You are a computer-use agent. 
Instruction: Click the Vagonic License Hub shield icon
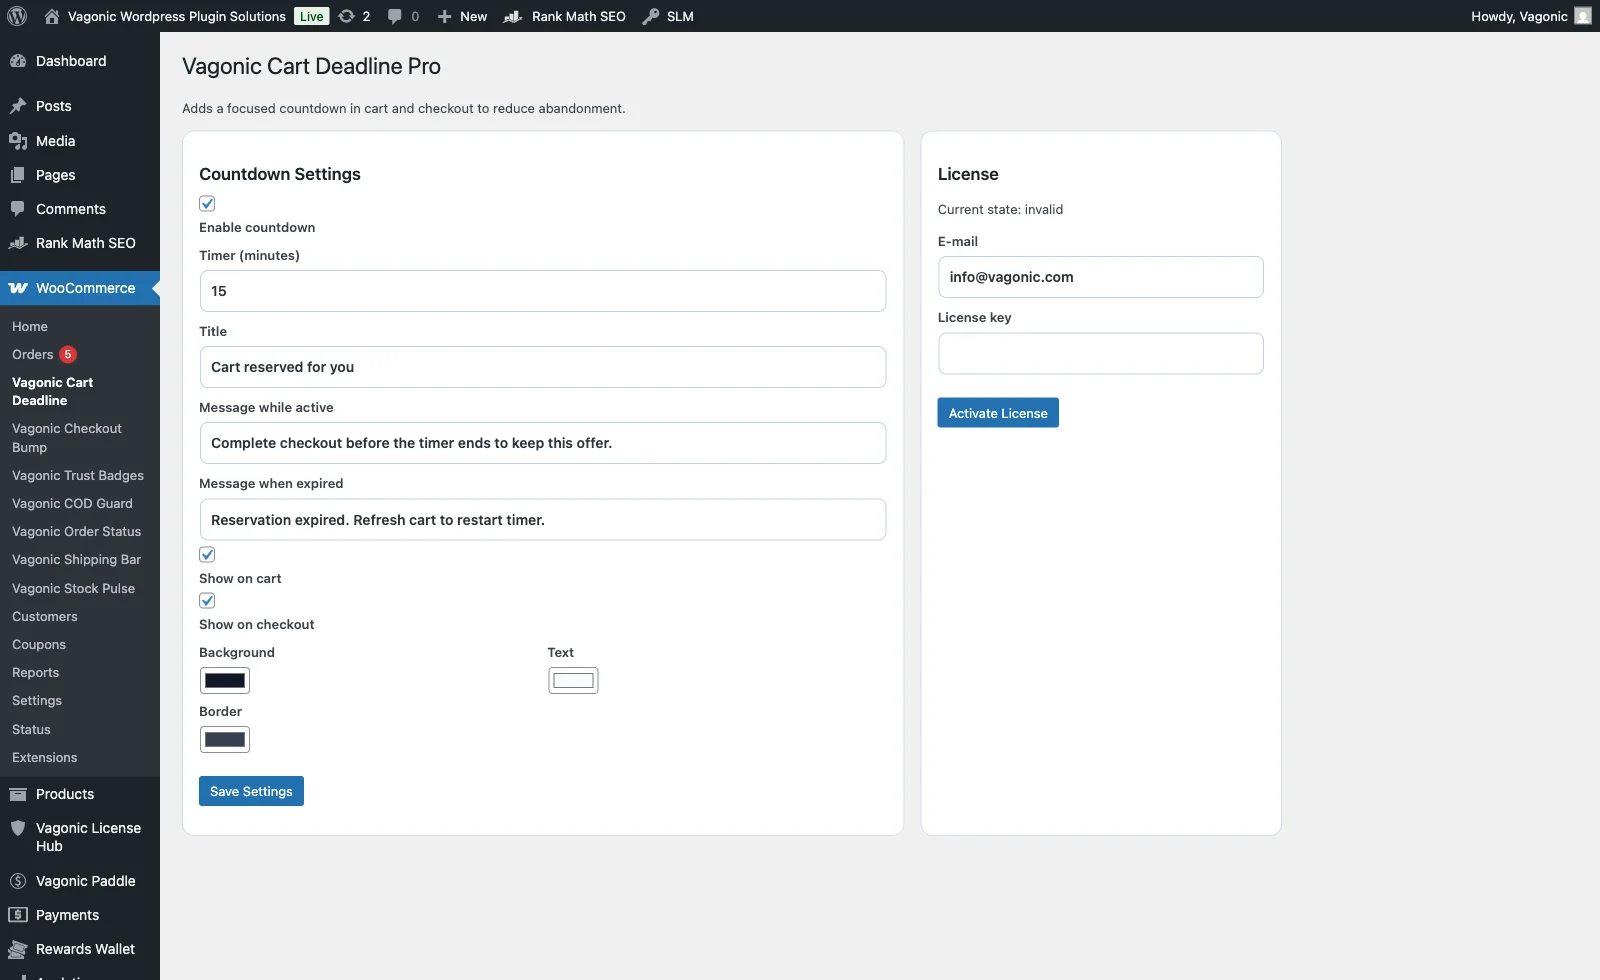[18, 828]
